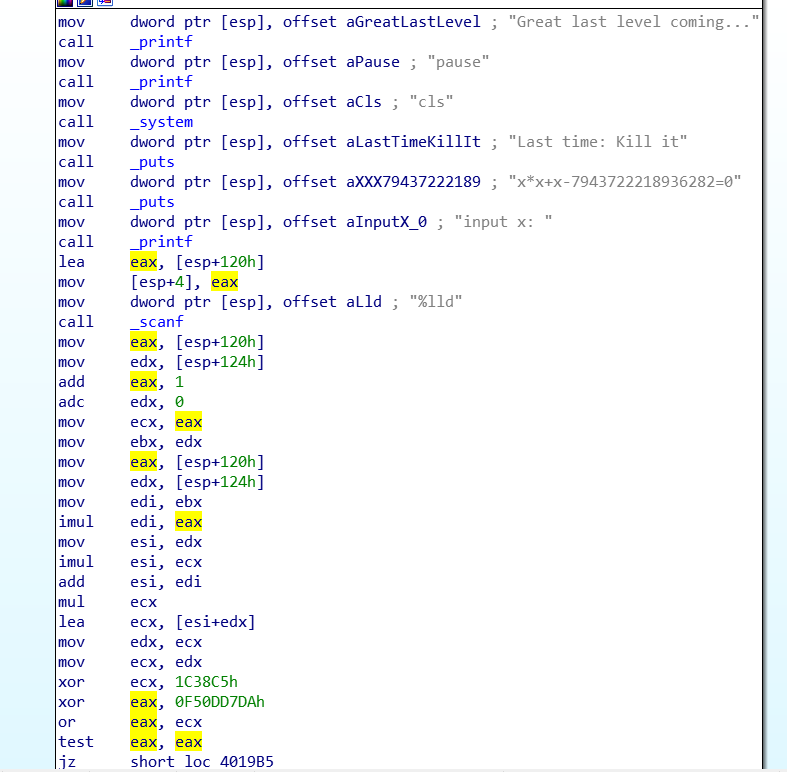
Task: Click [esp+120h] in the lea eax line
Action: 220,262
